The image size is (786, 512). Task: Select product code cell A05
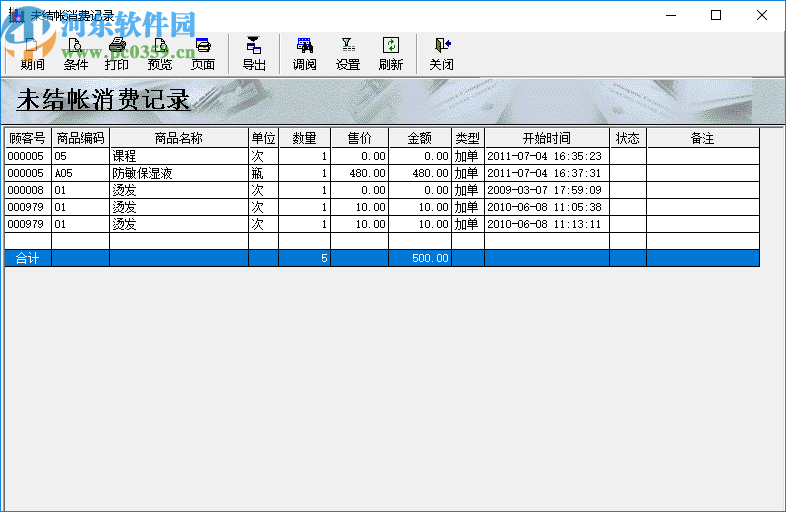click(x=80, y=173)
